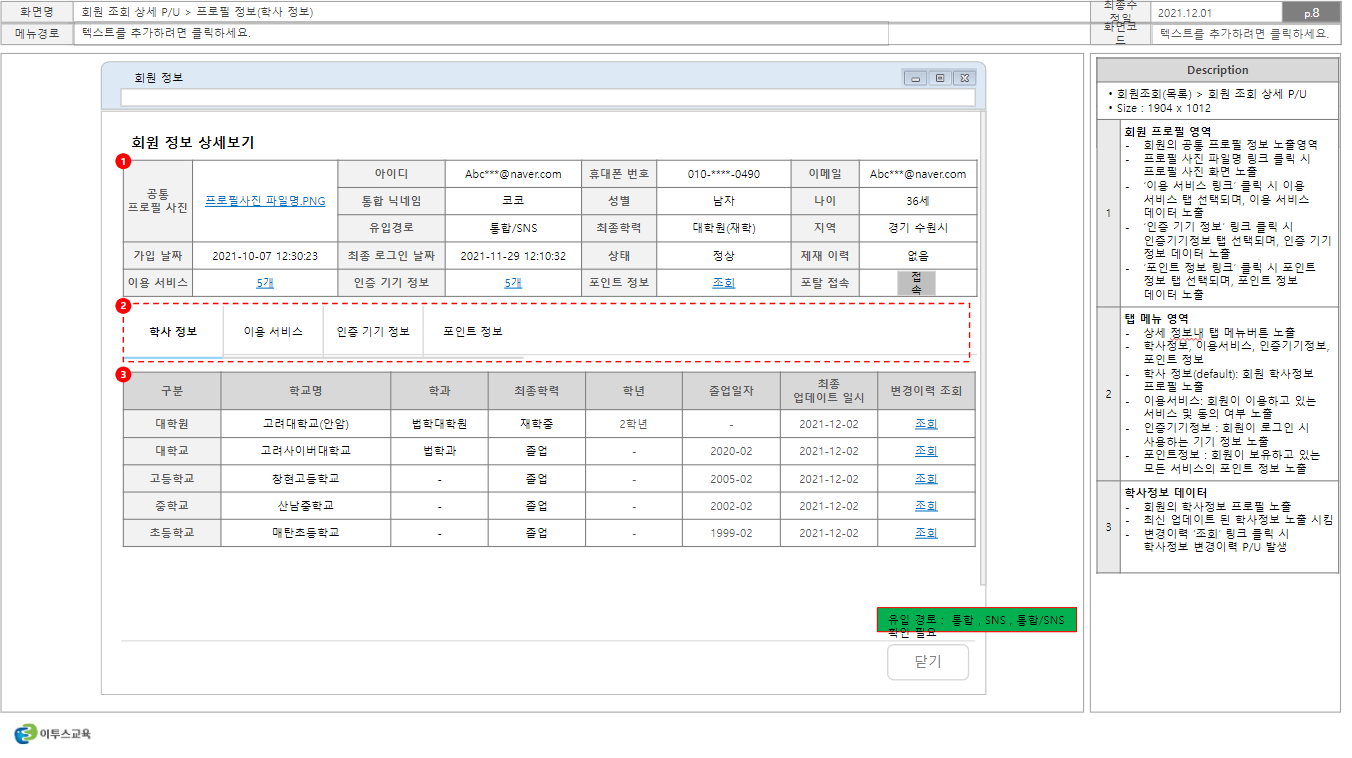Switch to the 포인트 정보 tab
Viewport: 1352px width, 758px height.
click(x=473, y=331)
